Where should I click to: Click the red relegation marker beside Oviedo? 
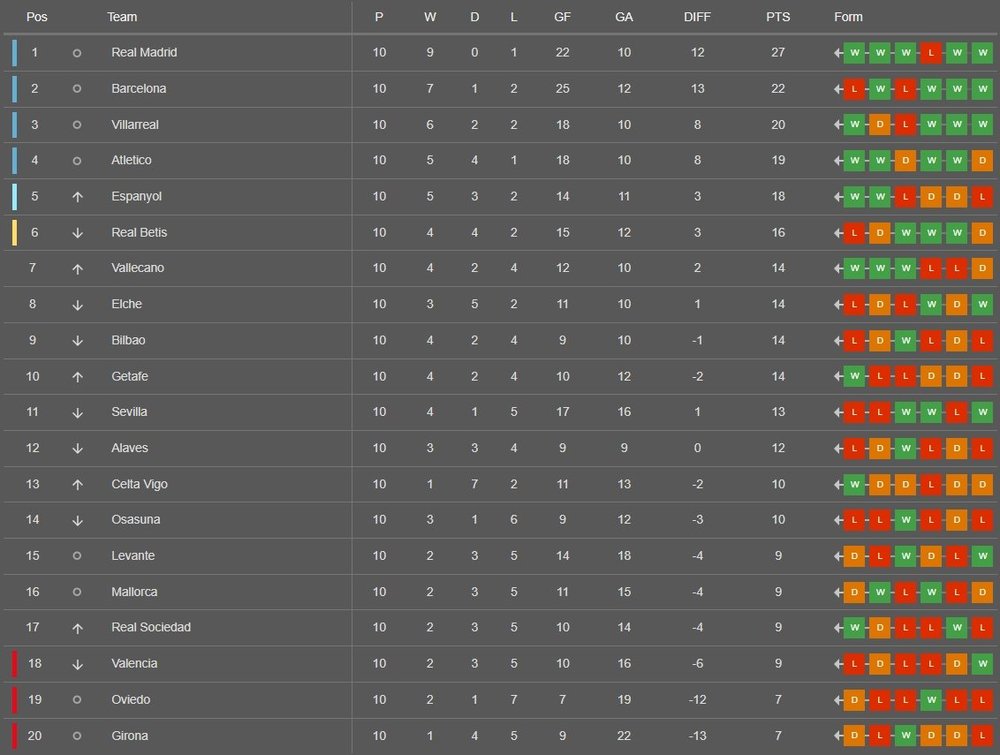15,700
